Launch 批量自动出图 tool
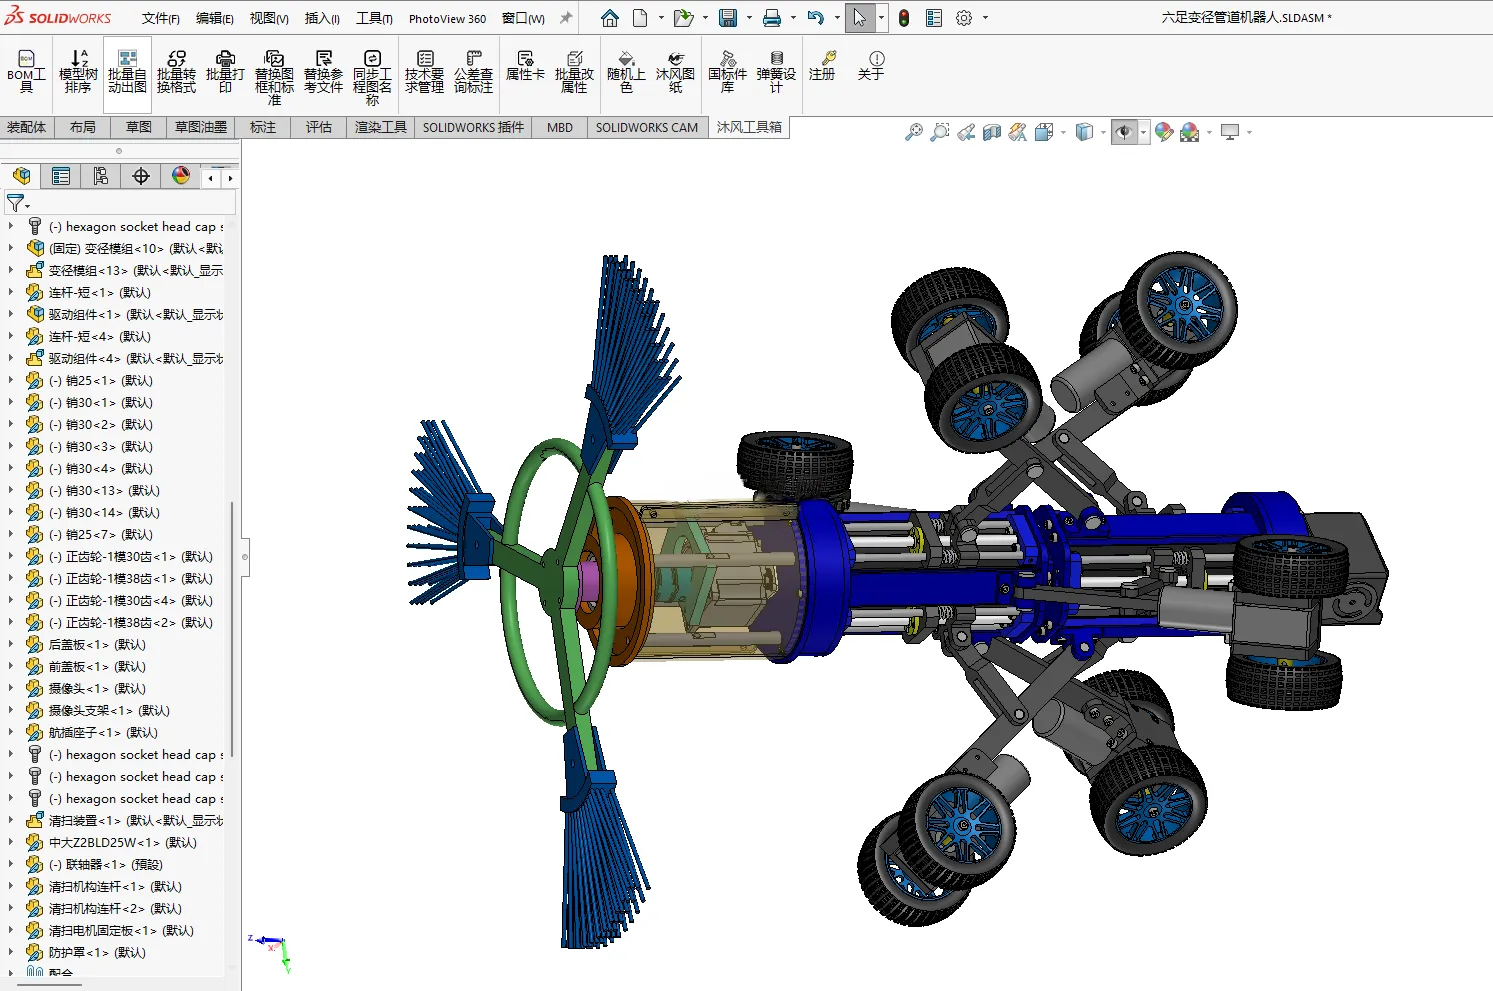The height and width of the screenshot is (991, 1493). click(x=127, y=71)
